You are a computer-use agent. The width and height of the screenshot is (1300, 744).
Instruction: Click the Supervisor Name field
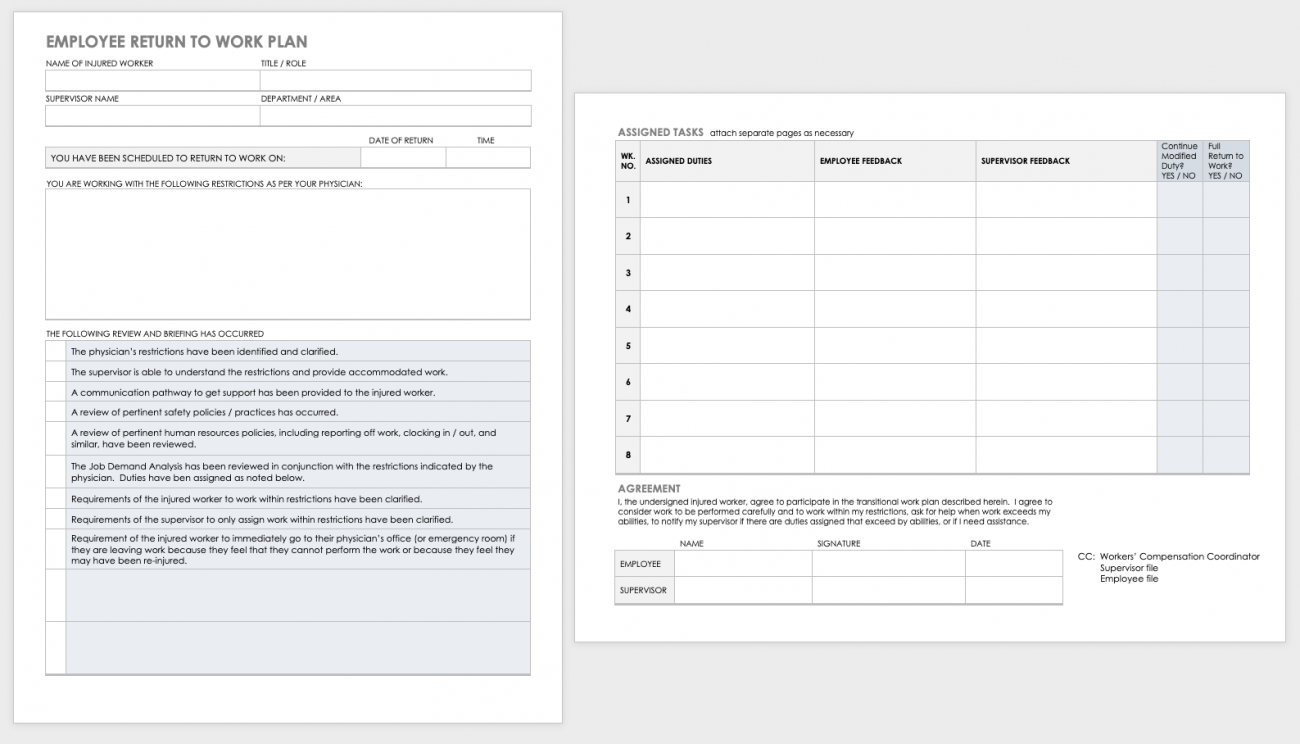click(150, 115)
